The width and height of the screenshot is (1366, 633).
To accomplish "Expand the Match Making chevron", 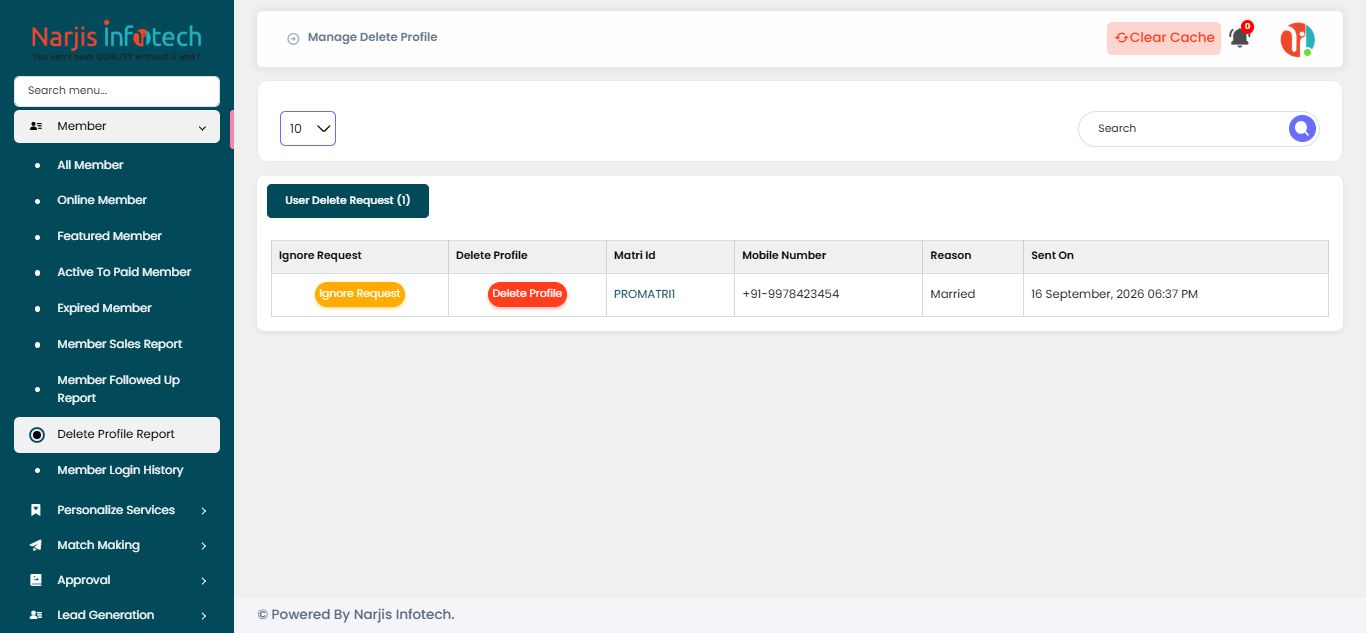I will pos(204,546).
